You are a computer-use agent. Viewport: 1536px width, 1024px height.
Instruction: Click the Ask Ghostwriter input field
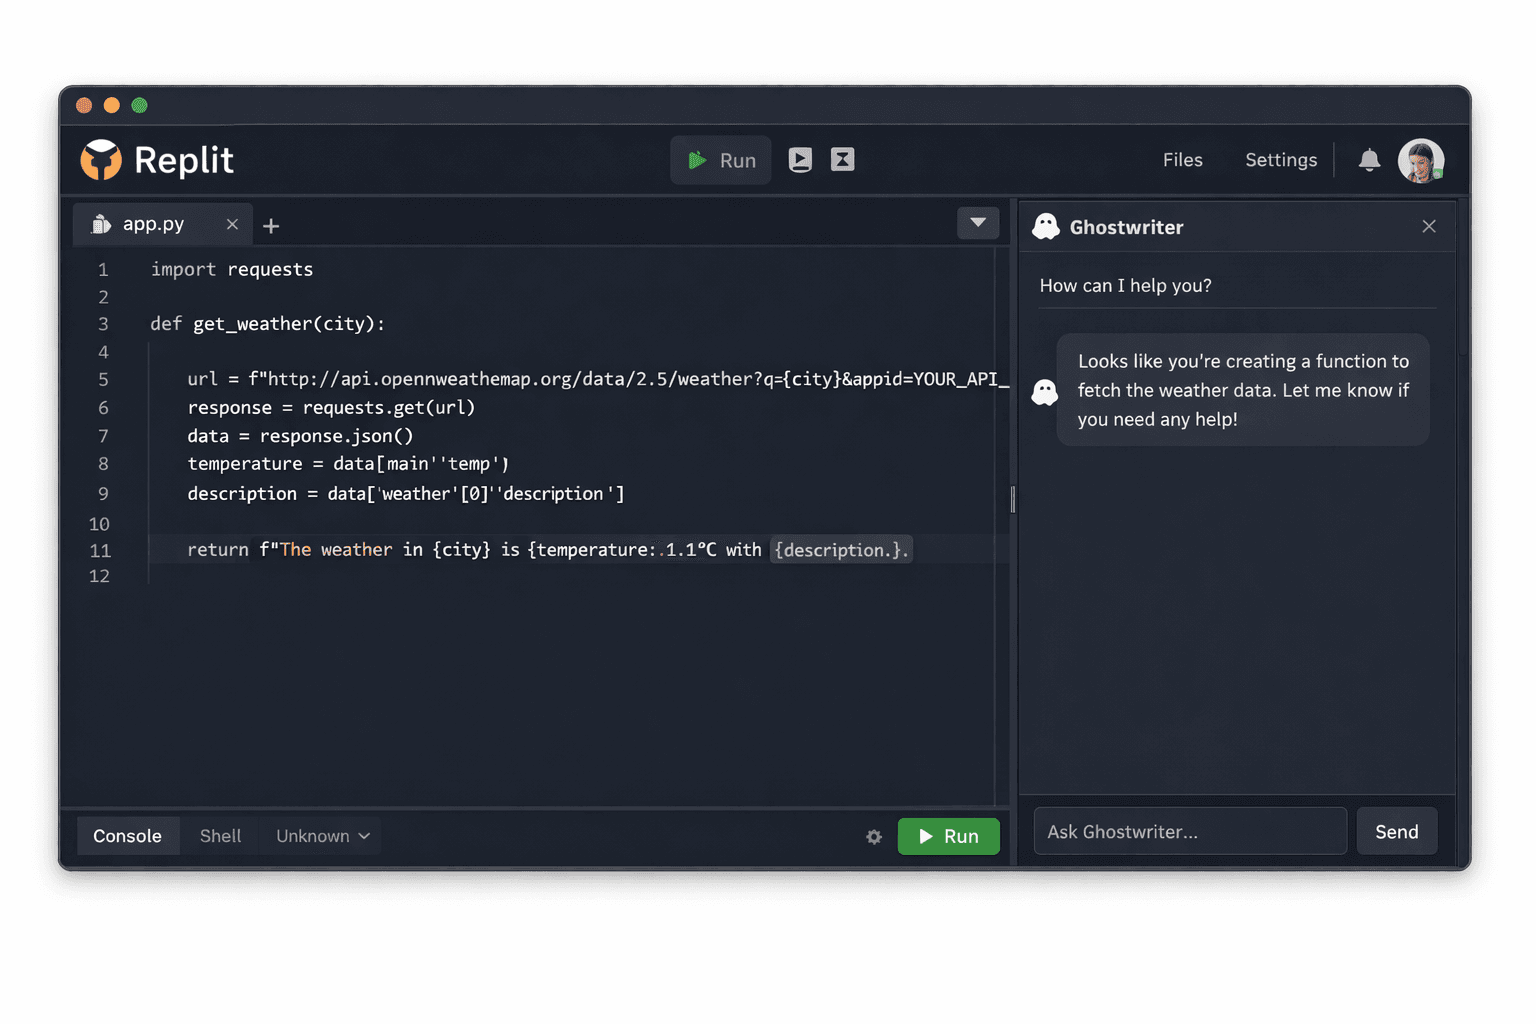click(1190, 831)
